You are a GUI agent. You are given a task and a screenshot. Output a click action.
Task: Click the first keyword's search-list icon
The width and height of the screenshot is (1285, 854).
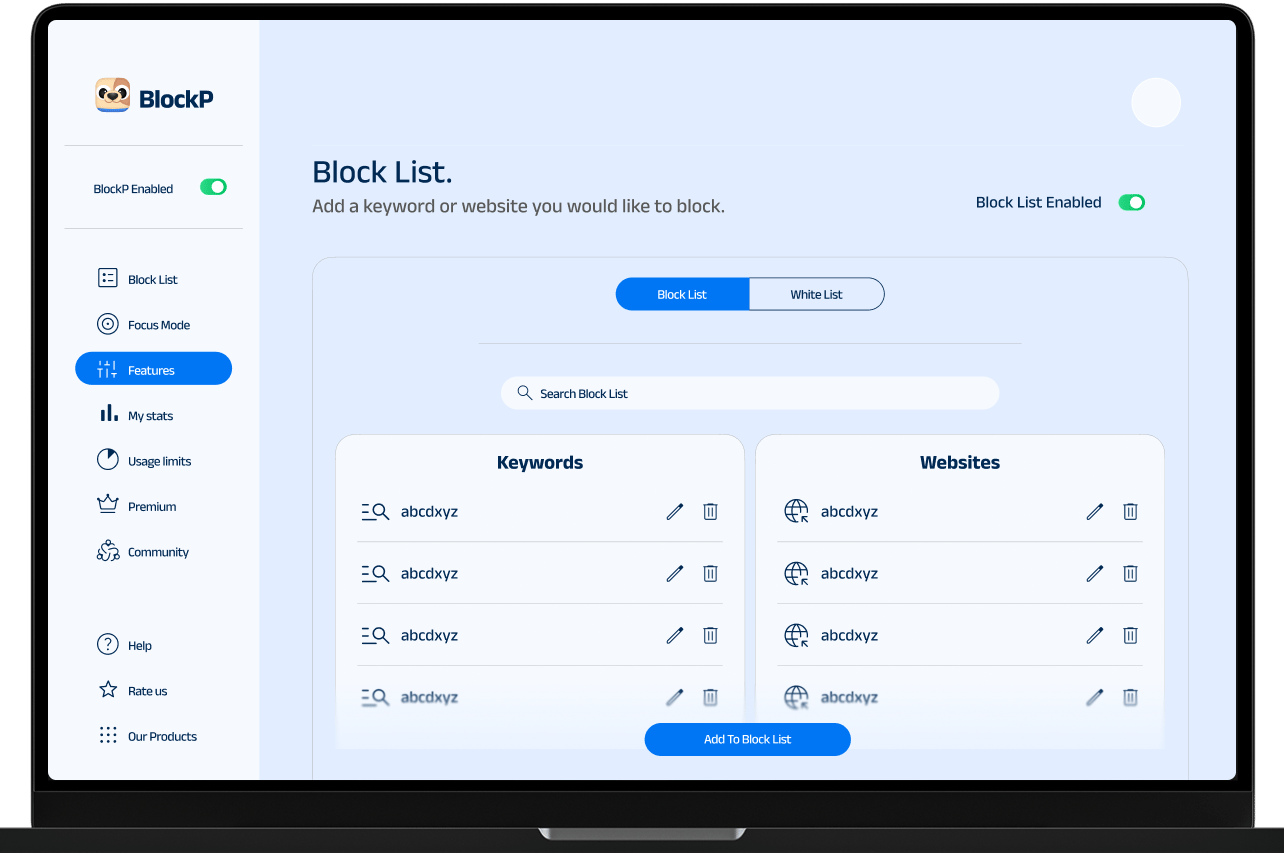click(375, 512)
